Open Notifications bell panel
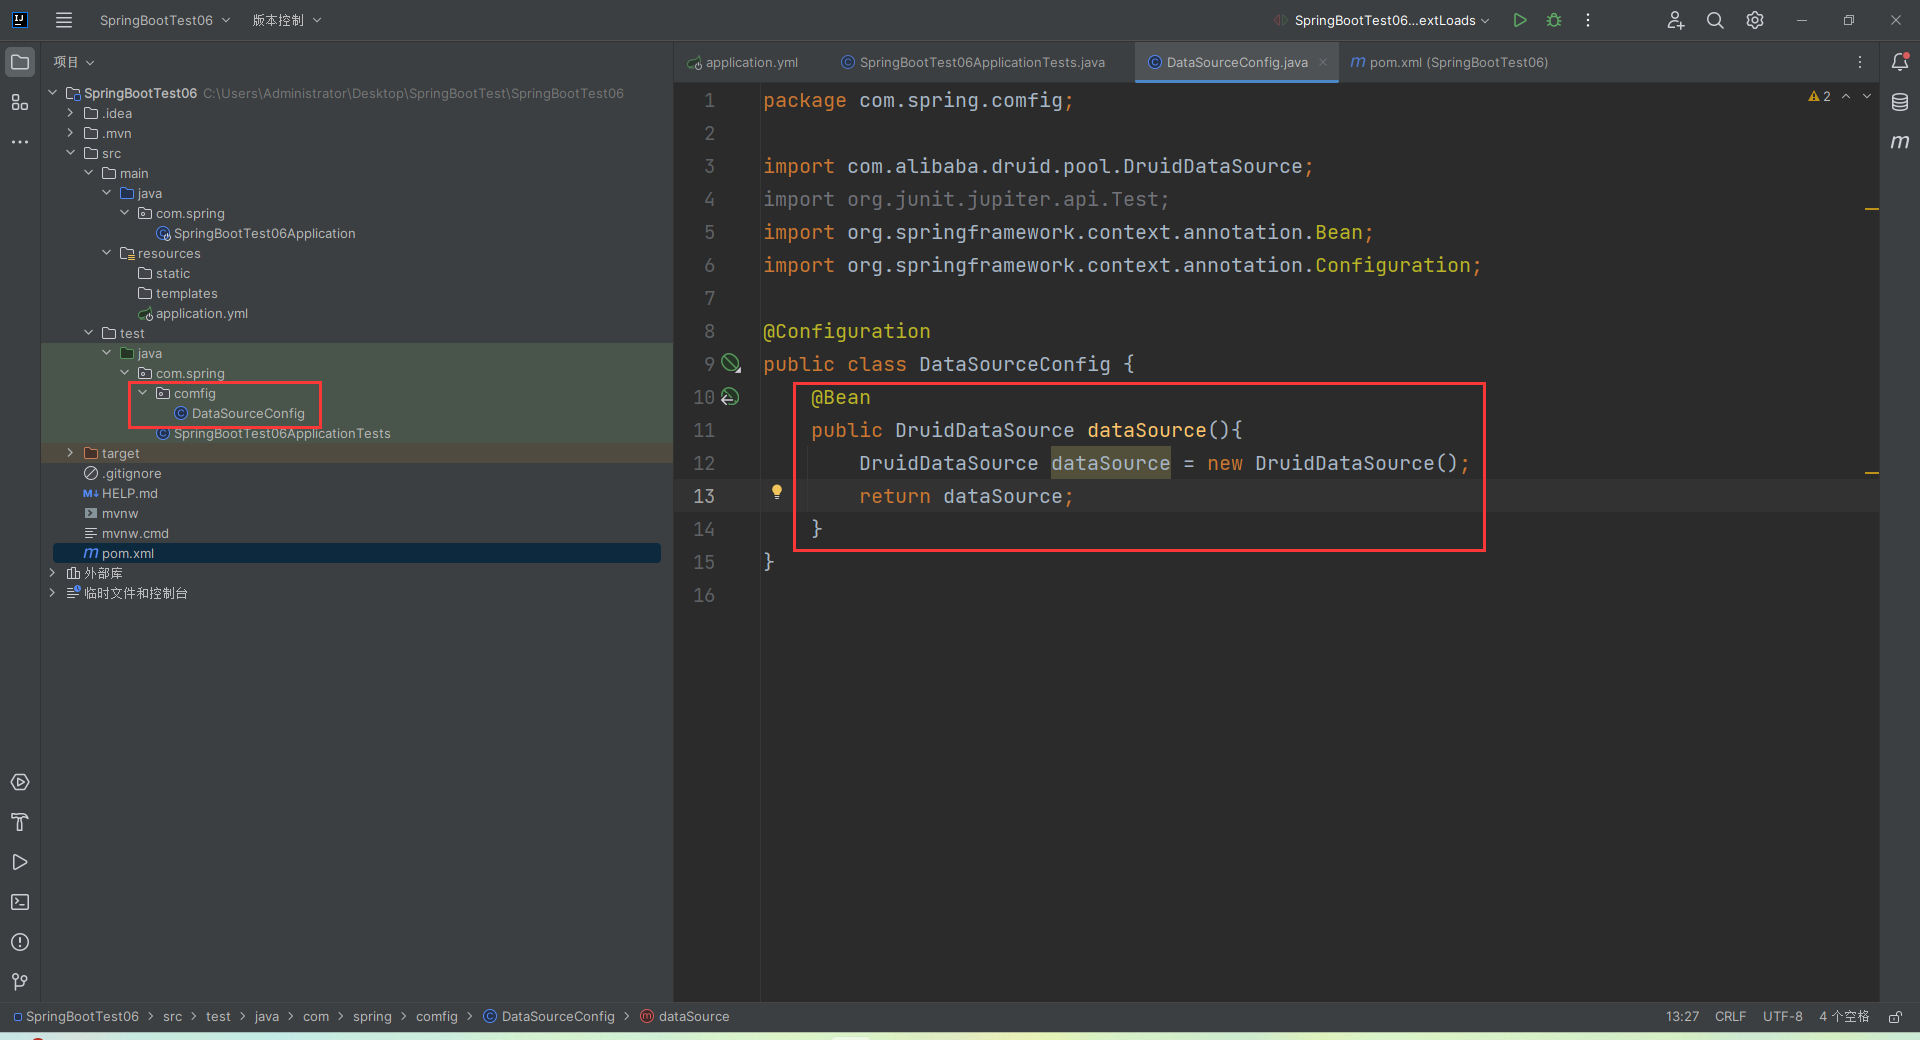 pyautogui.click(x=1900, y=62)
